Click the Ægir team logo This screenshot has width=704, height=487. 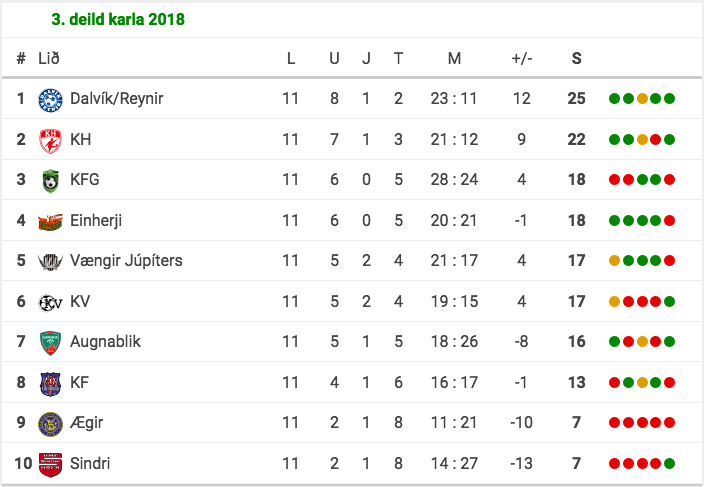[x=50, y=423]
